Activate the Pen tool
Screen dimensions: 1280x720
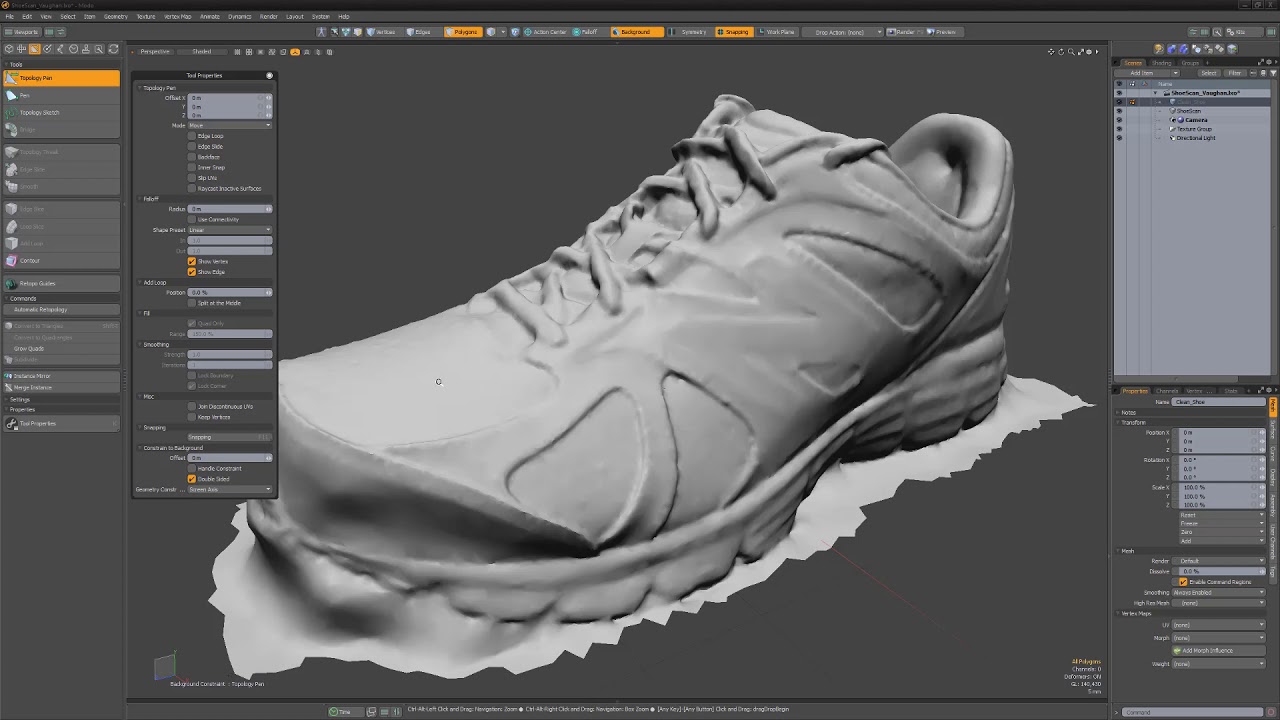60,95
